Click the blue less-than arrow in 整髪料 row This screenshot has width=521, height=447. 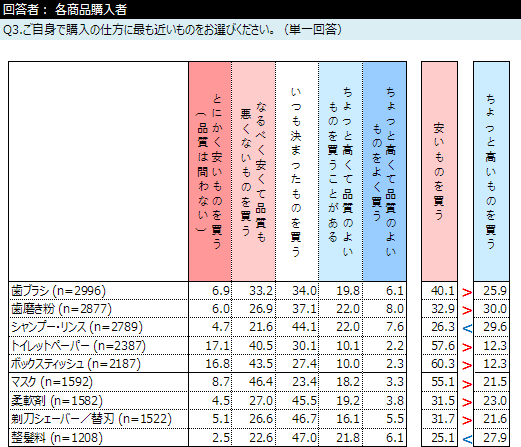point(467,439)
